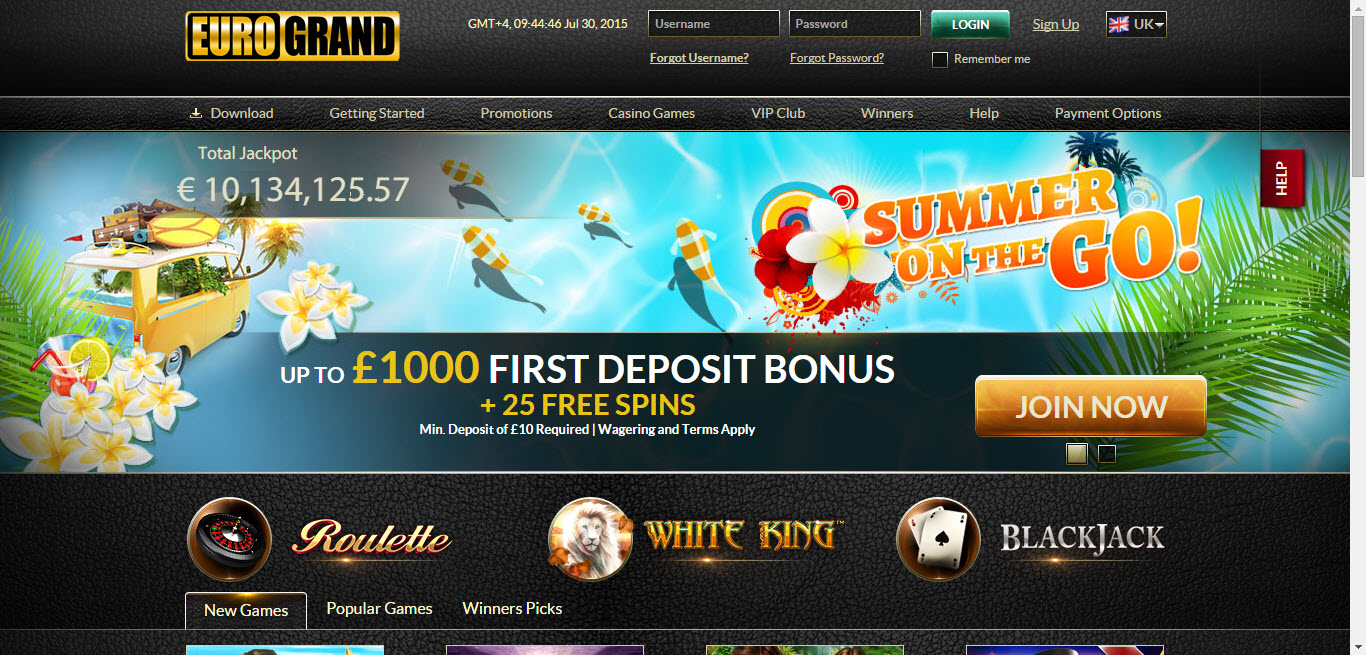
Task: Click the Download arrow icon
Action: [x=196, y=113]
